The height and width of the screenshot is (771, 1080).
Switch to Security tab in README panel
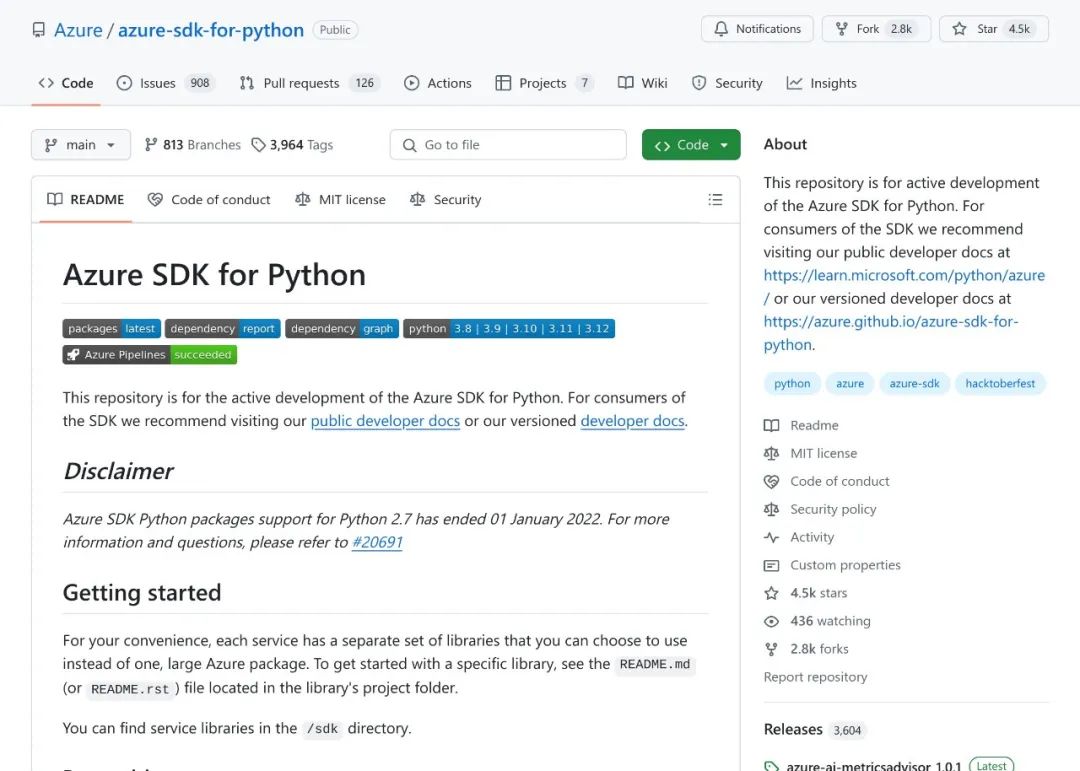(446, 200)
